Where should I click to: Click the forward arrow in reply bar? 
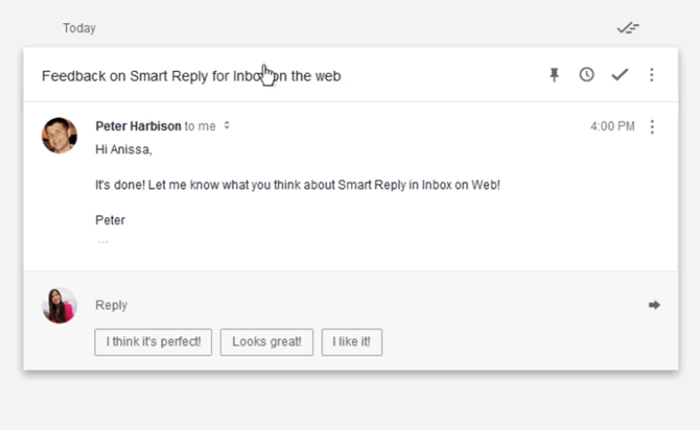(x=654, y=305)
